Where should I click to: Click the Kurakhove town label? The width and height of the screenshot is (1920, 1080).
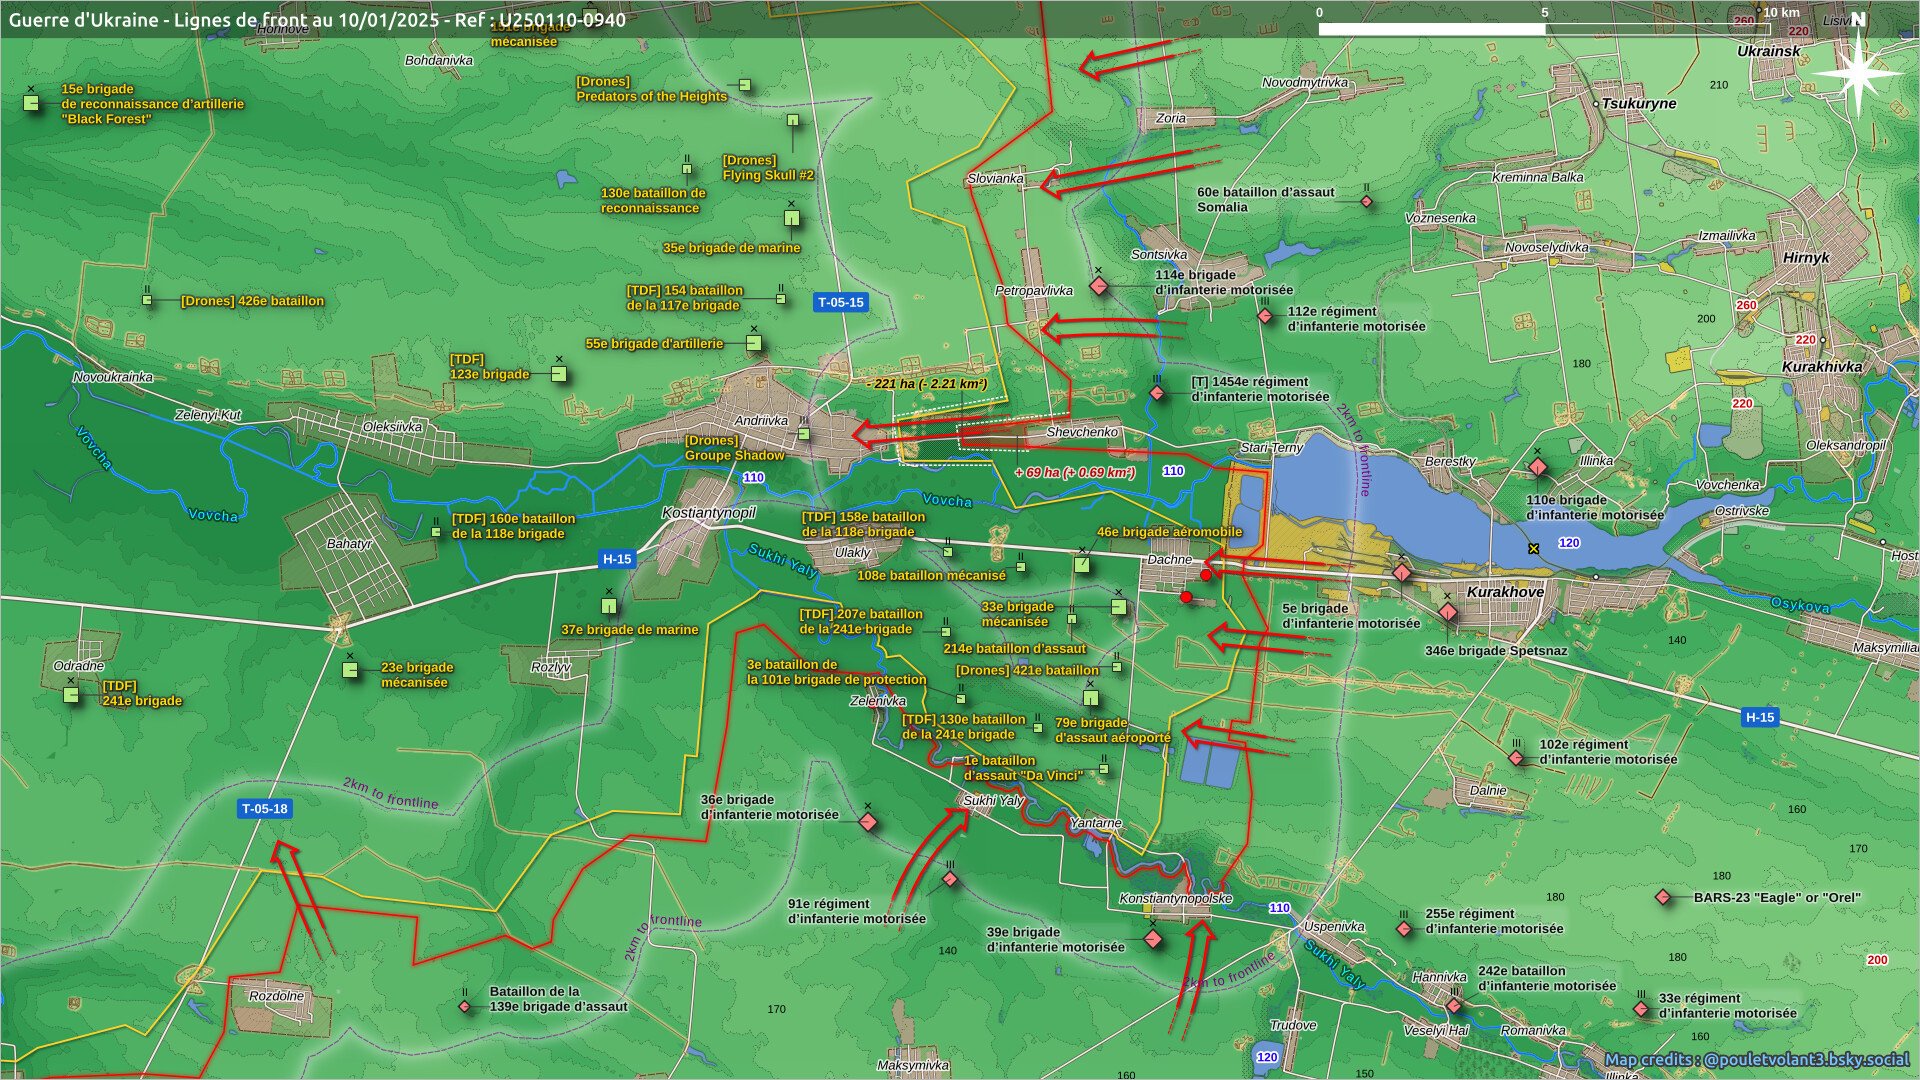coord(1505,591)
